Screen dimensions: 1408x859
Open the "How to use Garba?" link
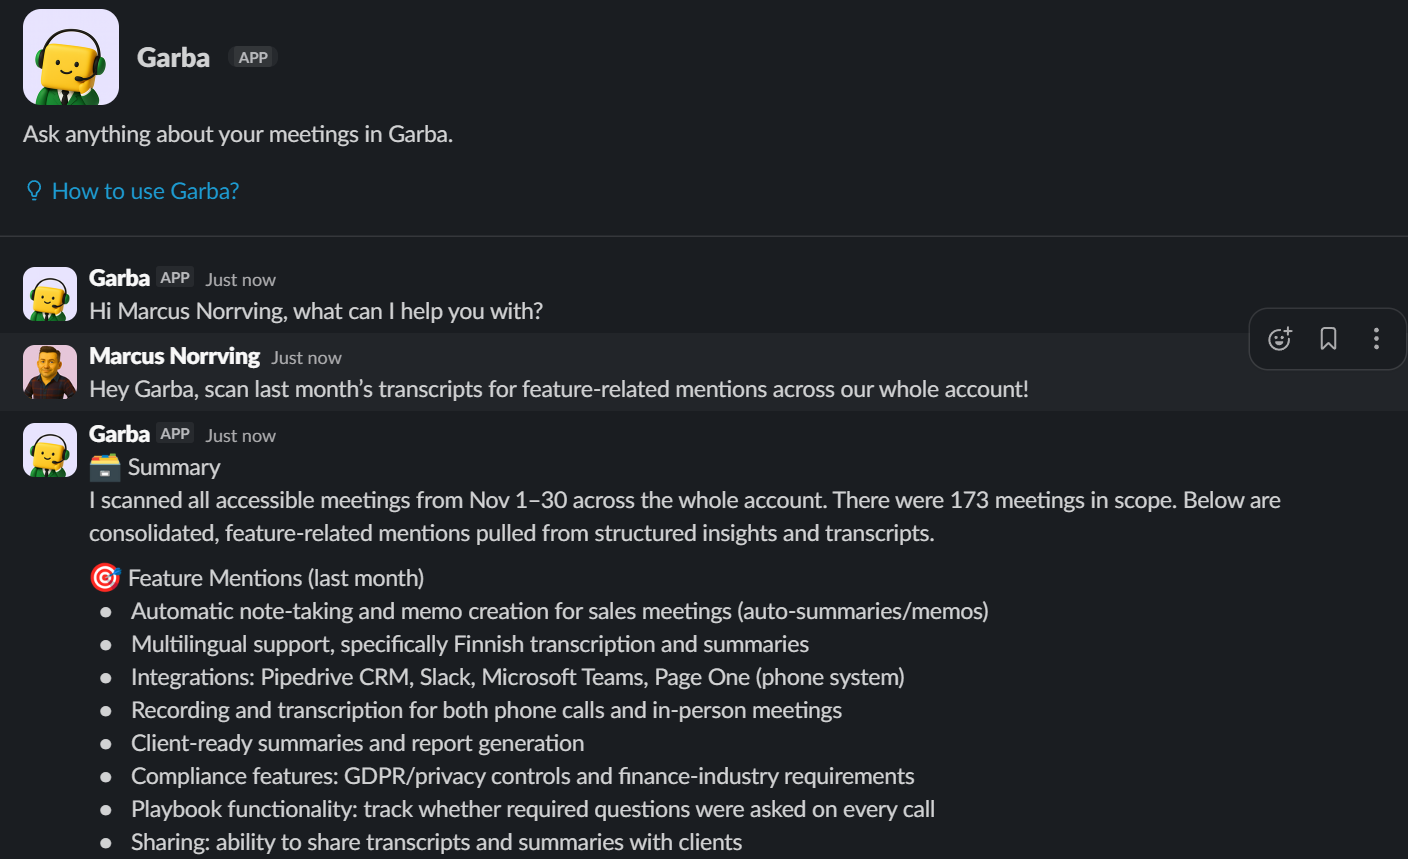(145, 191)
